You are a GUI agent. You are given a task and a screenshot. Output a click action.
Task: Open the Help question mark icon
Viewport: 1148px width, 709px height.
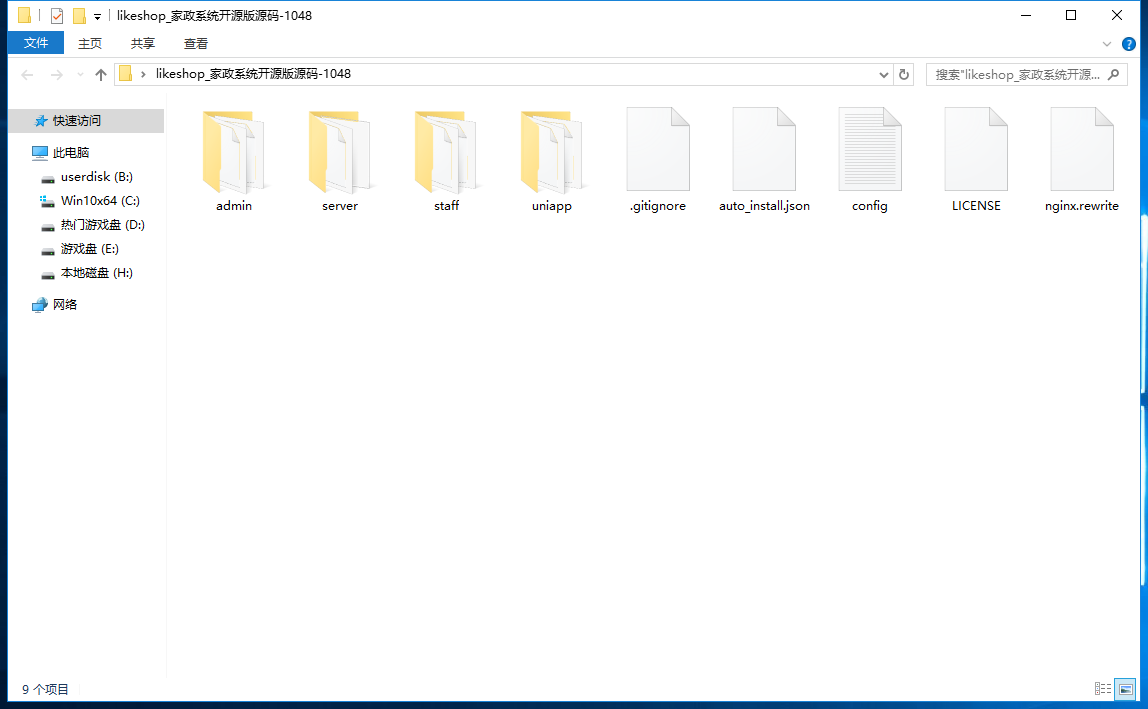point(1129,43)
